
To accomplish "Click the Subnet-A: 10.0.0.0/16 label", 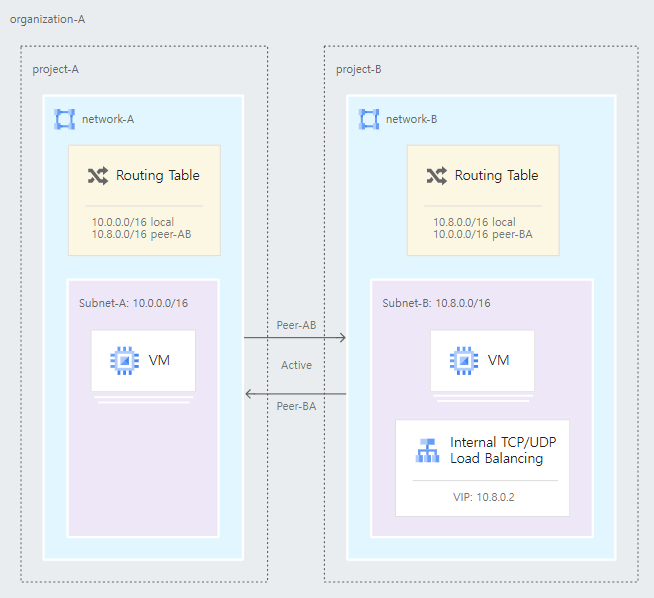I will (x=133, y=303).
